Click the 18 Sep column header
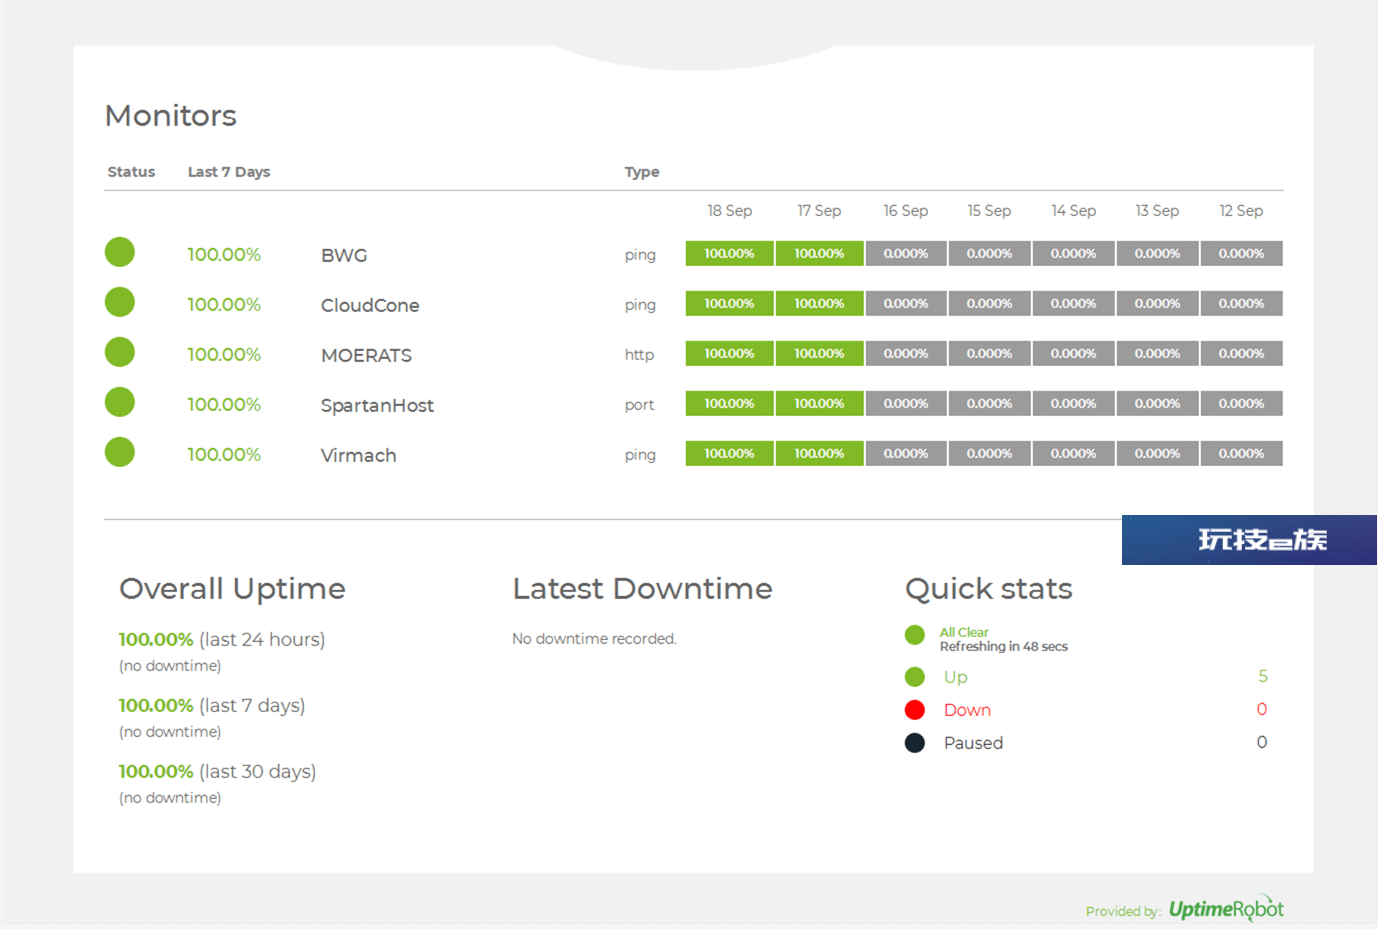The width and height of the screenshot is (1378, 929). coord(729,211)
